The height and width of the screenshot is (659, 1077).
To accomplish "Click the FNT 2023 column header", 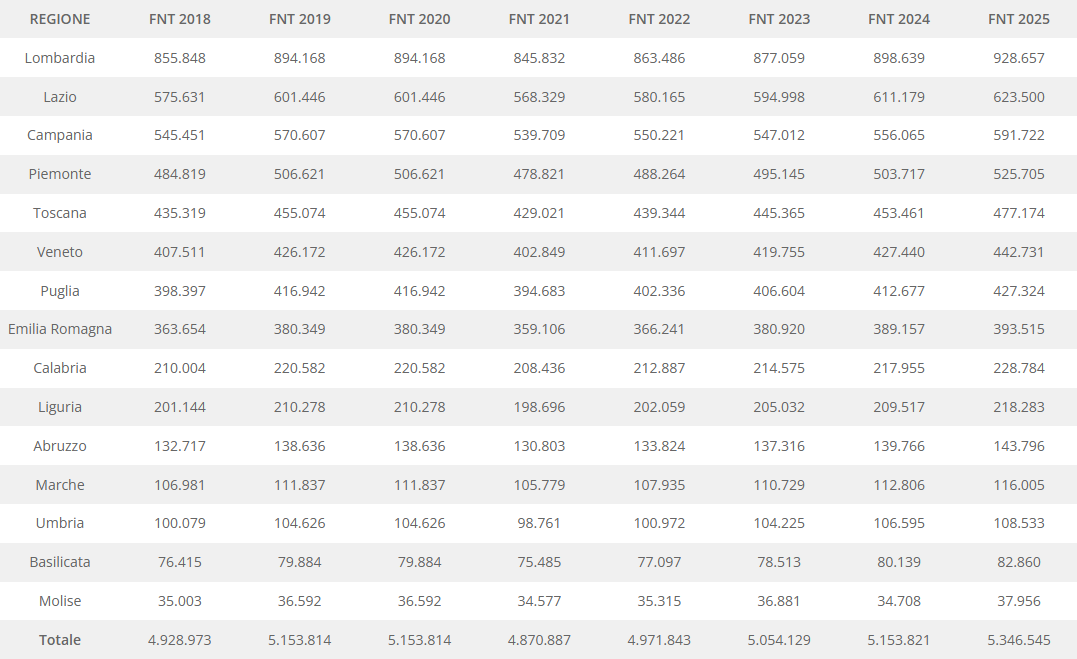I will (x=779, y=19).
